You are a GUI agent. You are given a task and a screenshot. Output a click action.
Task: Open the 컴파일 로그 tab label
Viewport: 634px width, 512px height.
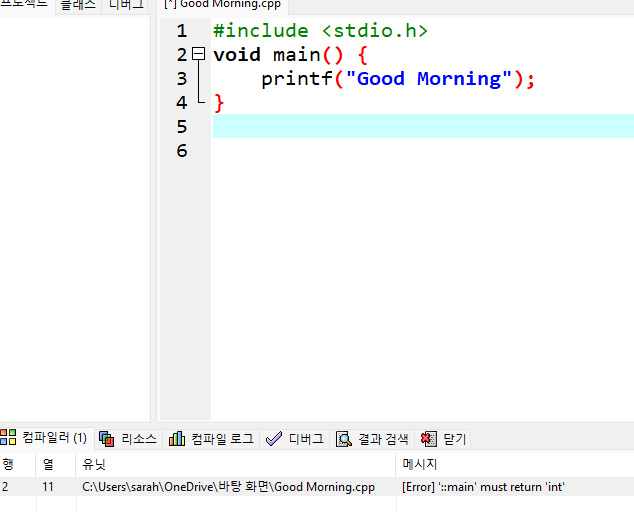pos(222,438)
